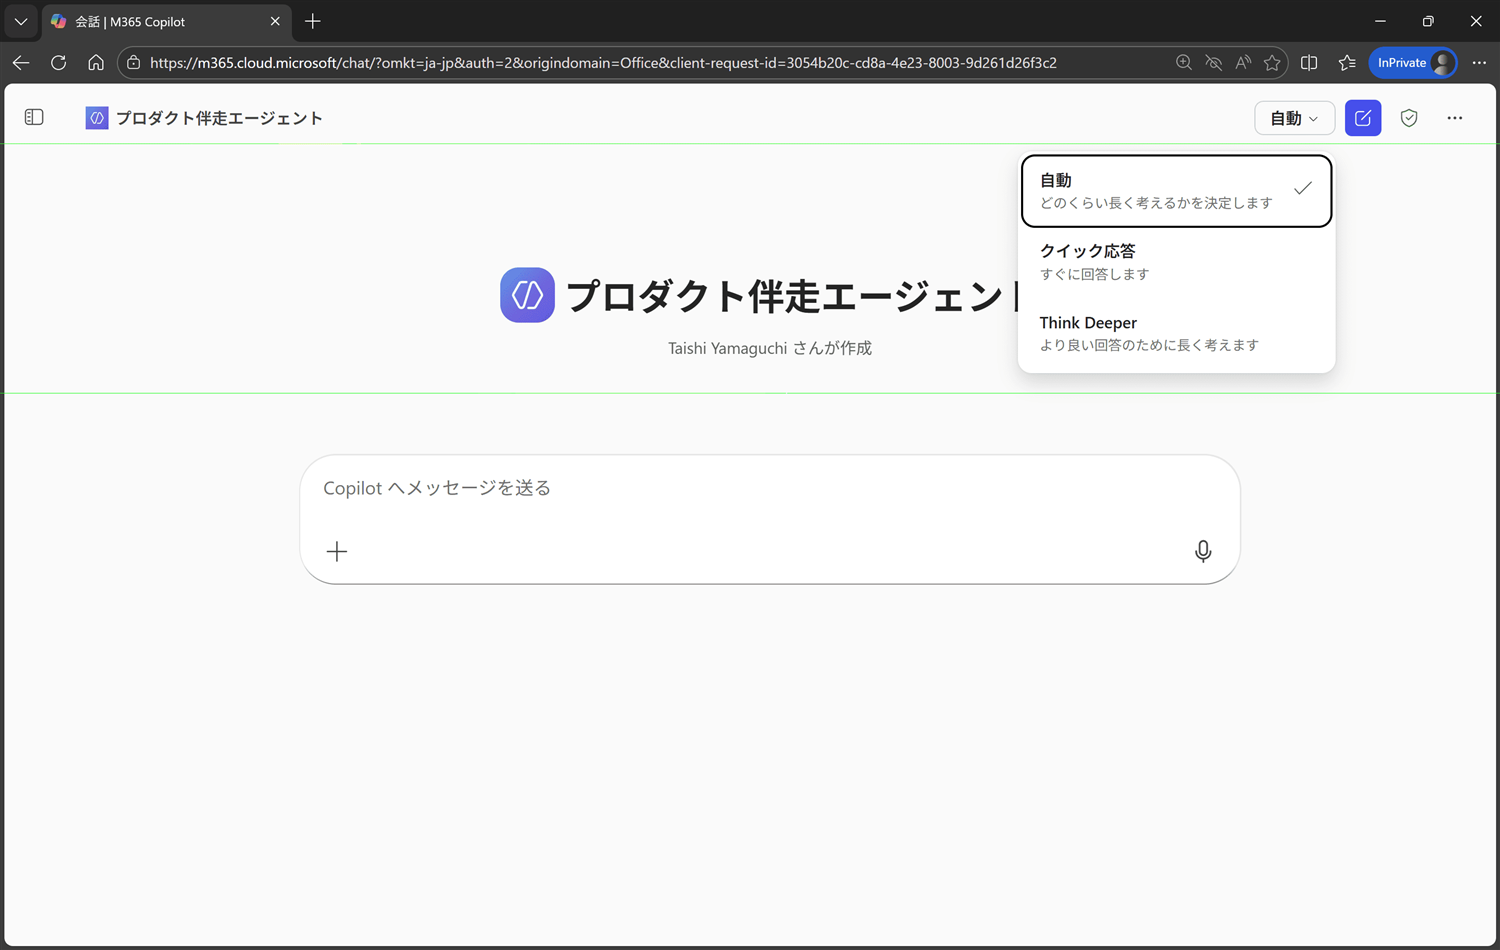Refresh the page
1500x950 pixels.
58,62
